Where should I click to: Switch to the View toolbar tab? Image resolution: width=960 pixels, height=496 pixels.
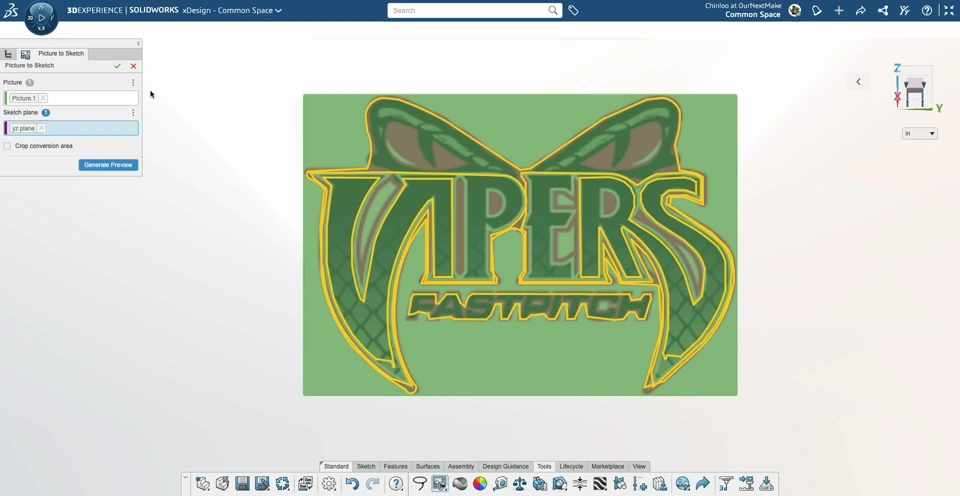click(639, 467)
